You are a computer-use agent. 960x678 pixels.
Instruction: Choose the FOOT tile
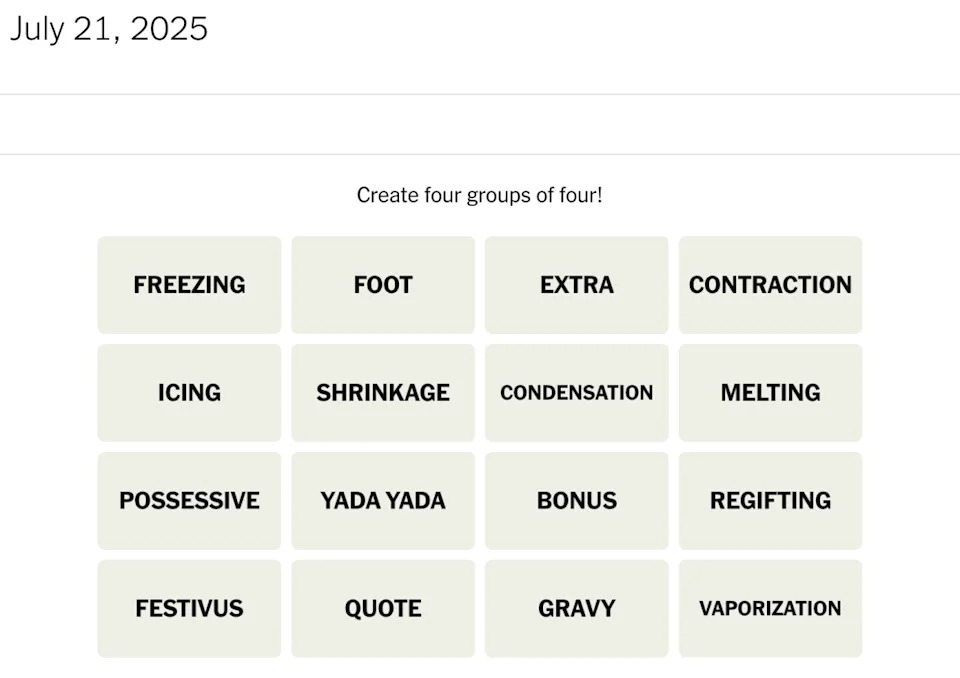click(383, 285)
